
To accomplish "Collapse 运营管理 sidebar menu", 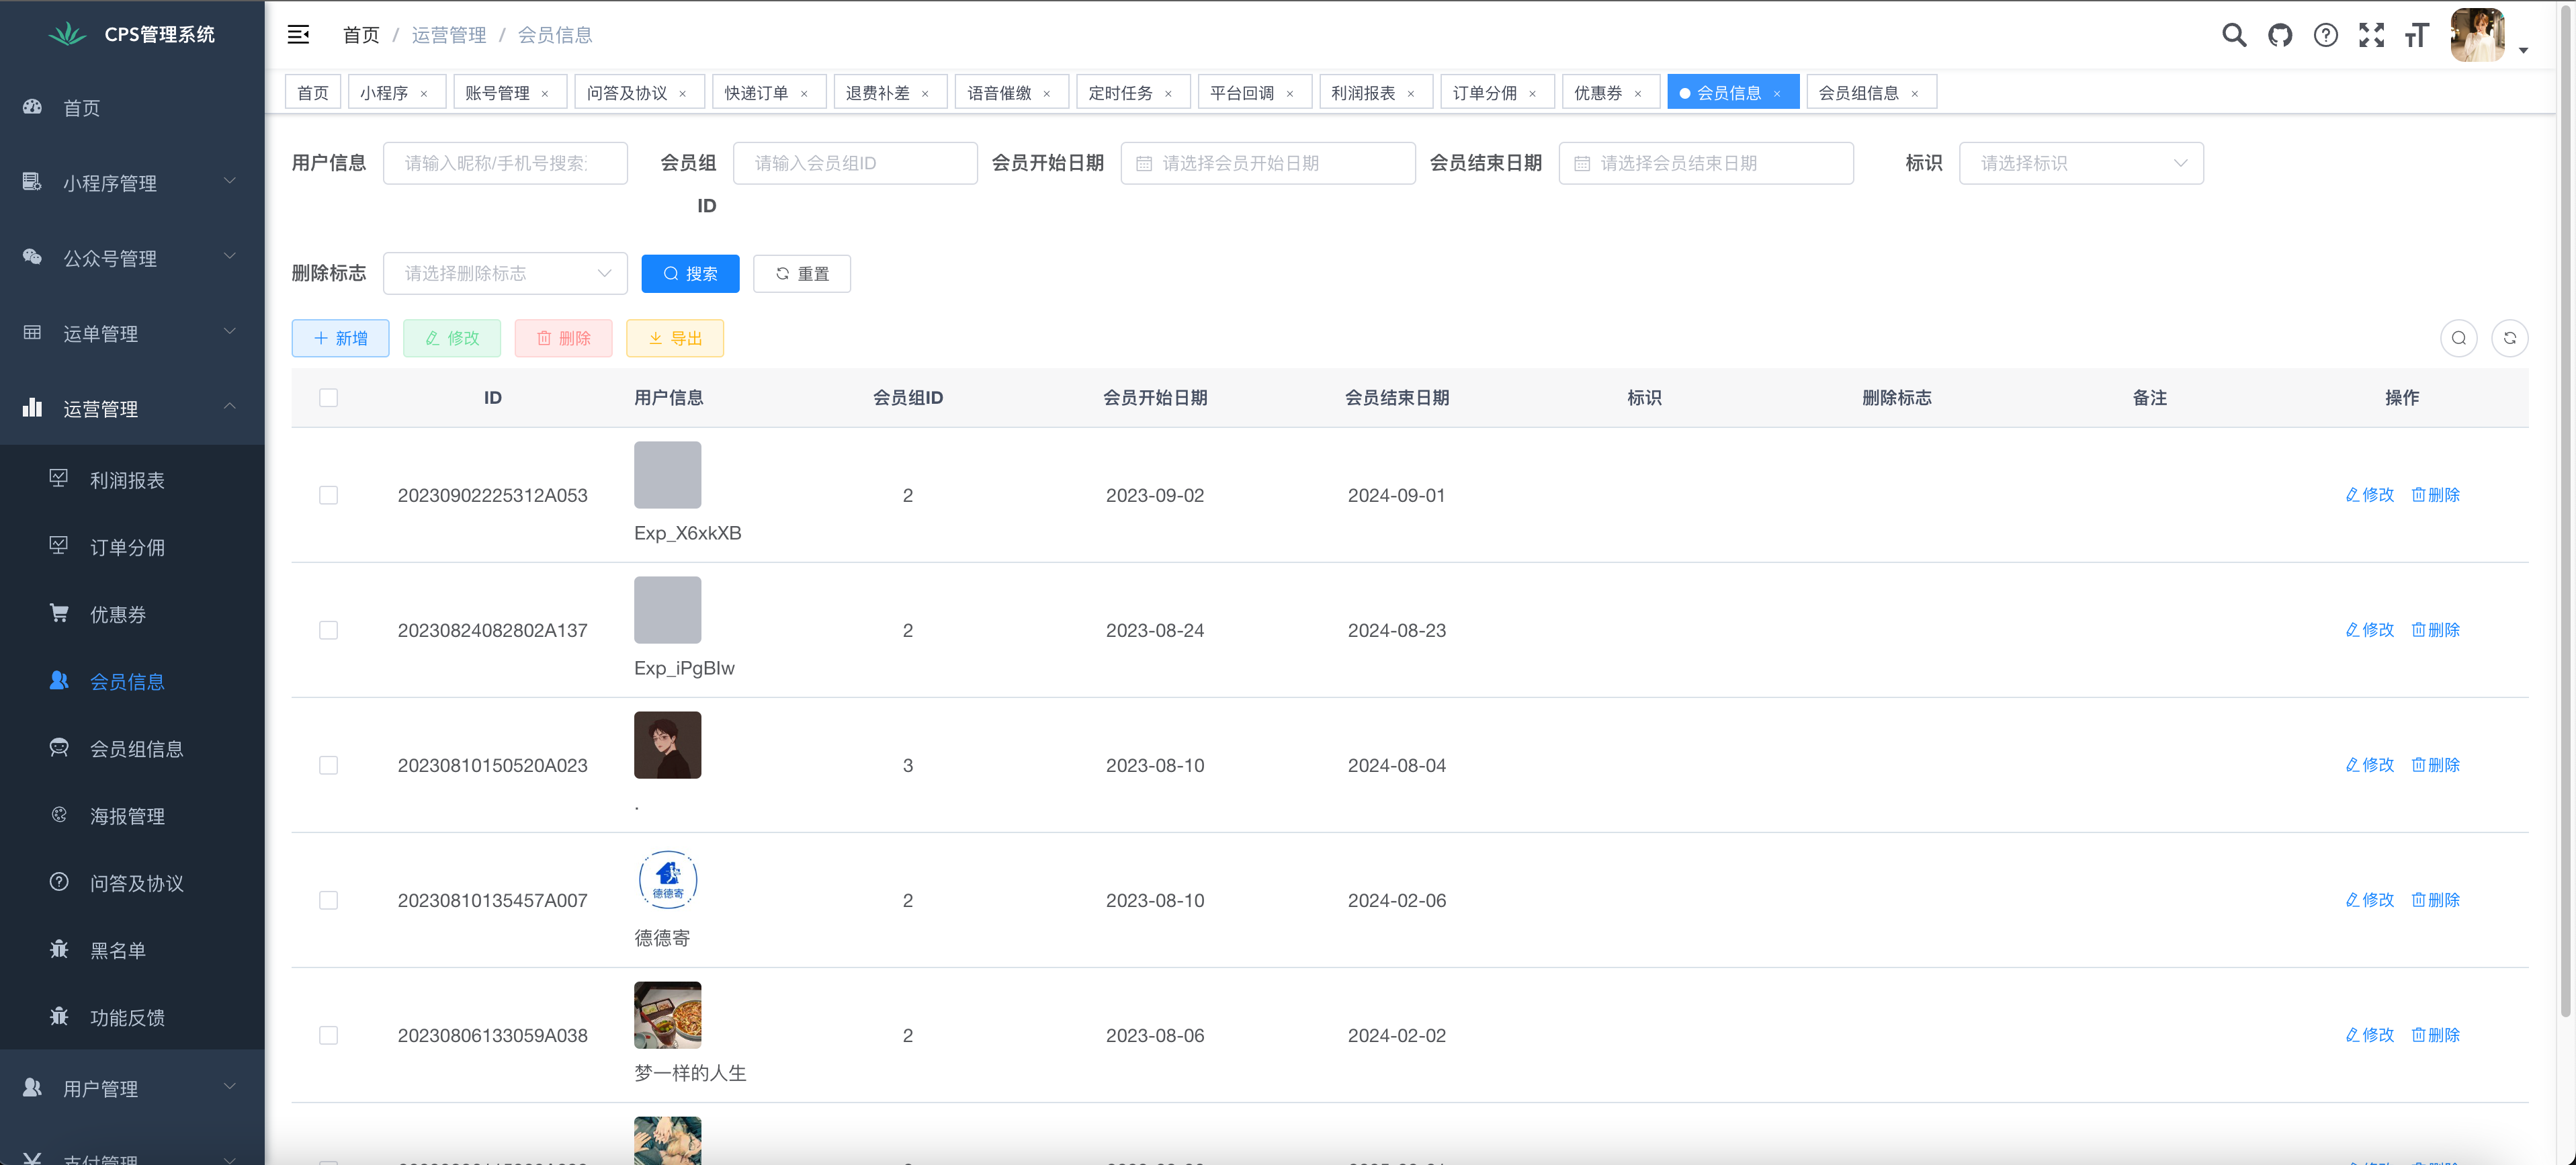I will coord(132,408).
